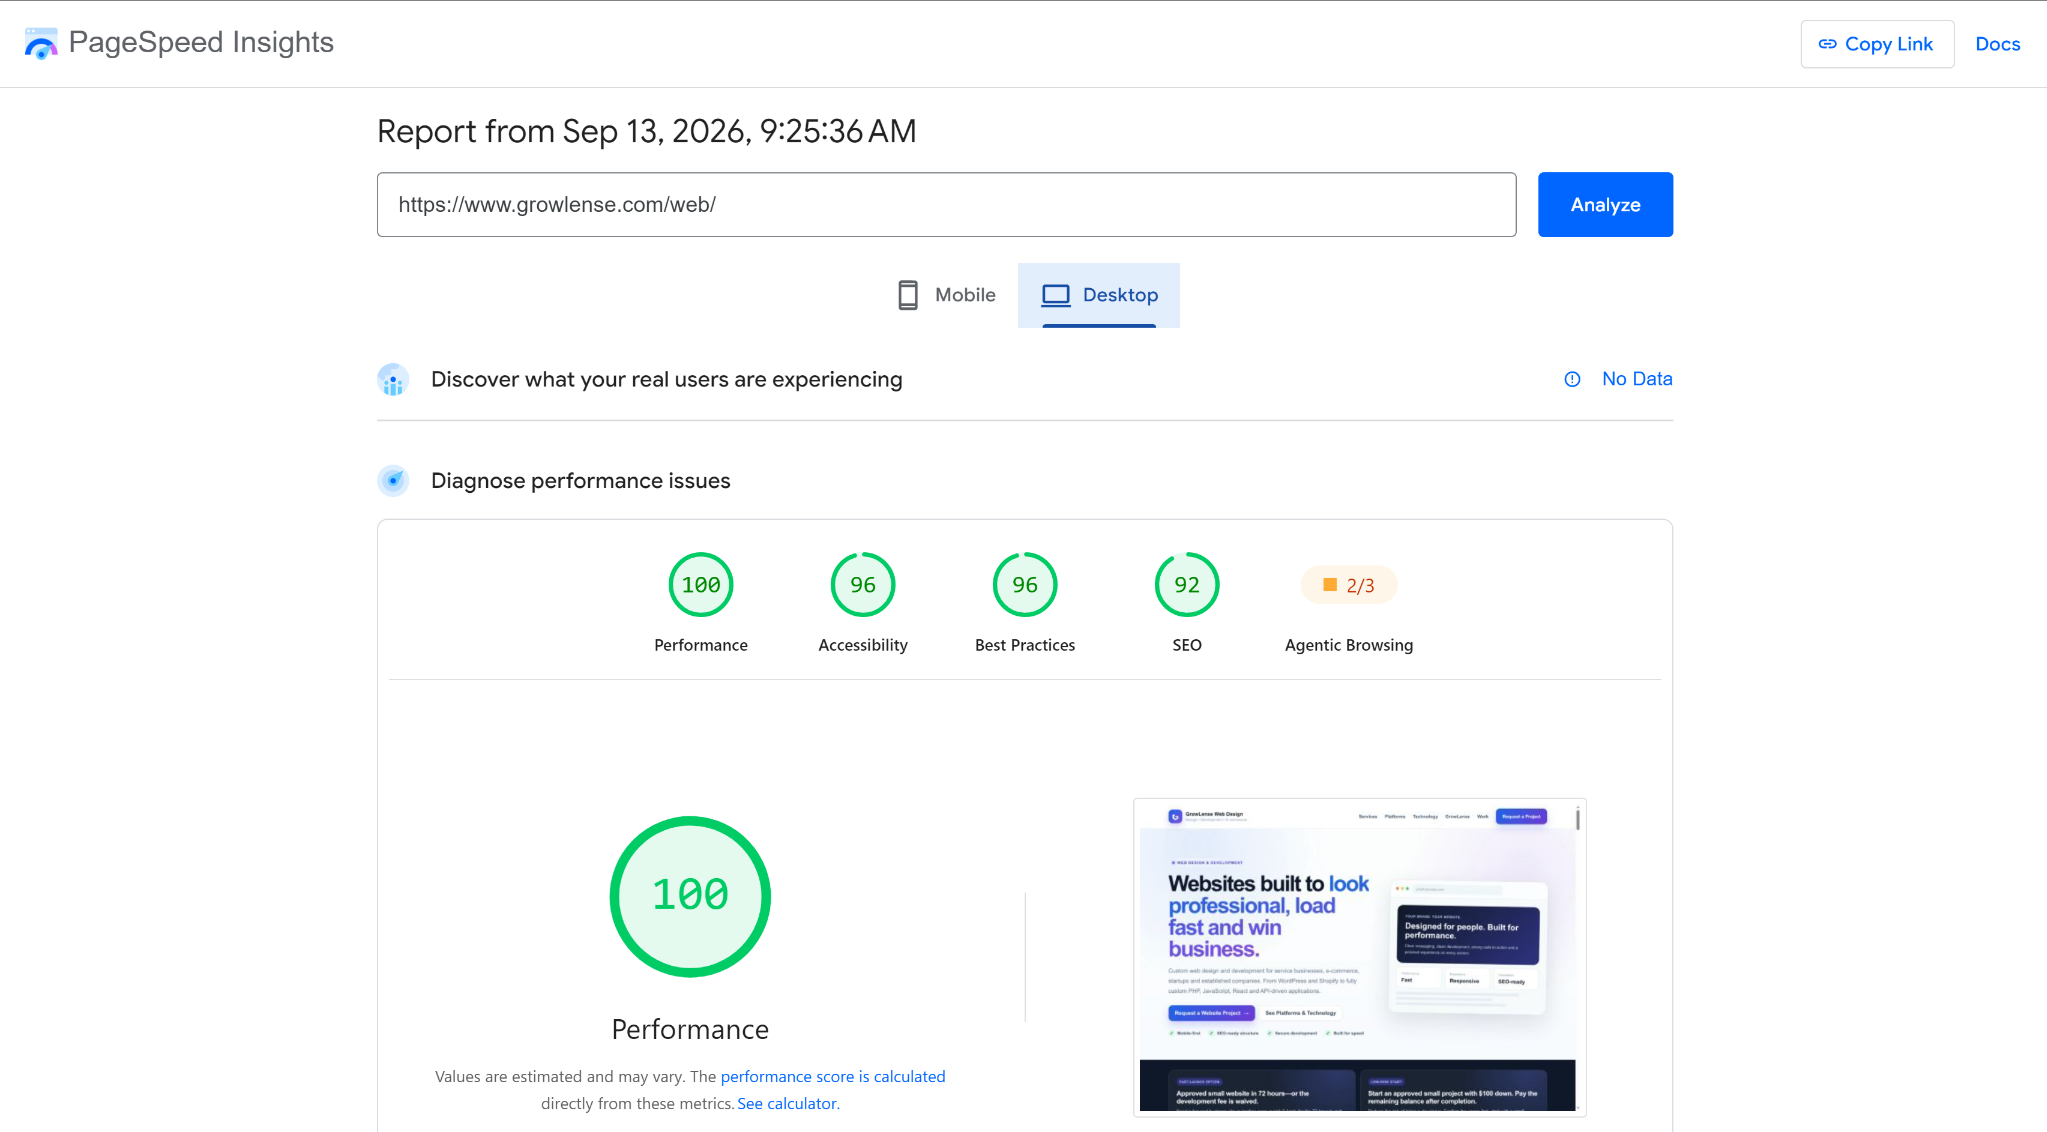The width and height of the screenshot is (2047, 1132).
Task: Select the Performance 100 score gauge
Action: (701, 585)
